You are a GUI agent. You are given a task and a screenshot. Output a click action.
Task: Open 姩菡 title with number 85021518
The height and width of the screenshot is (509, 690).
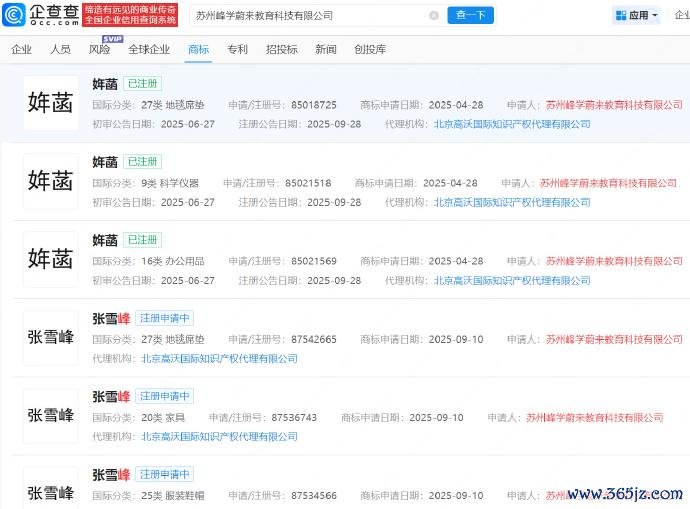(x=105, y=162)
